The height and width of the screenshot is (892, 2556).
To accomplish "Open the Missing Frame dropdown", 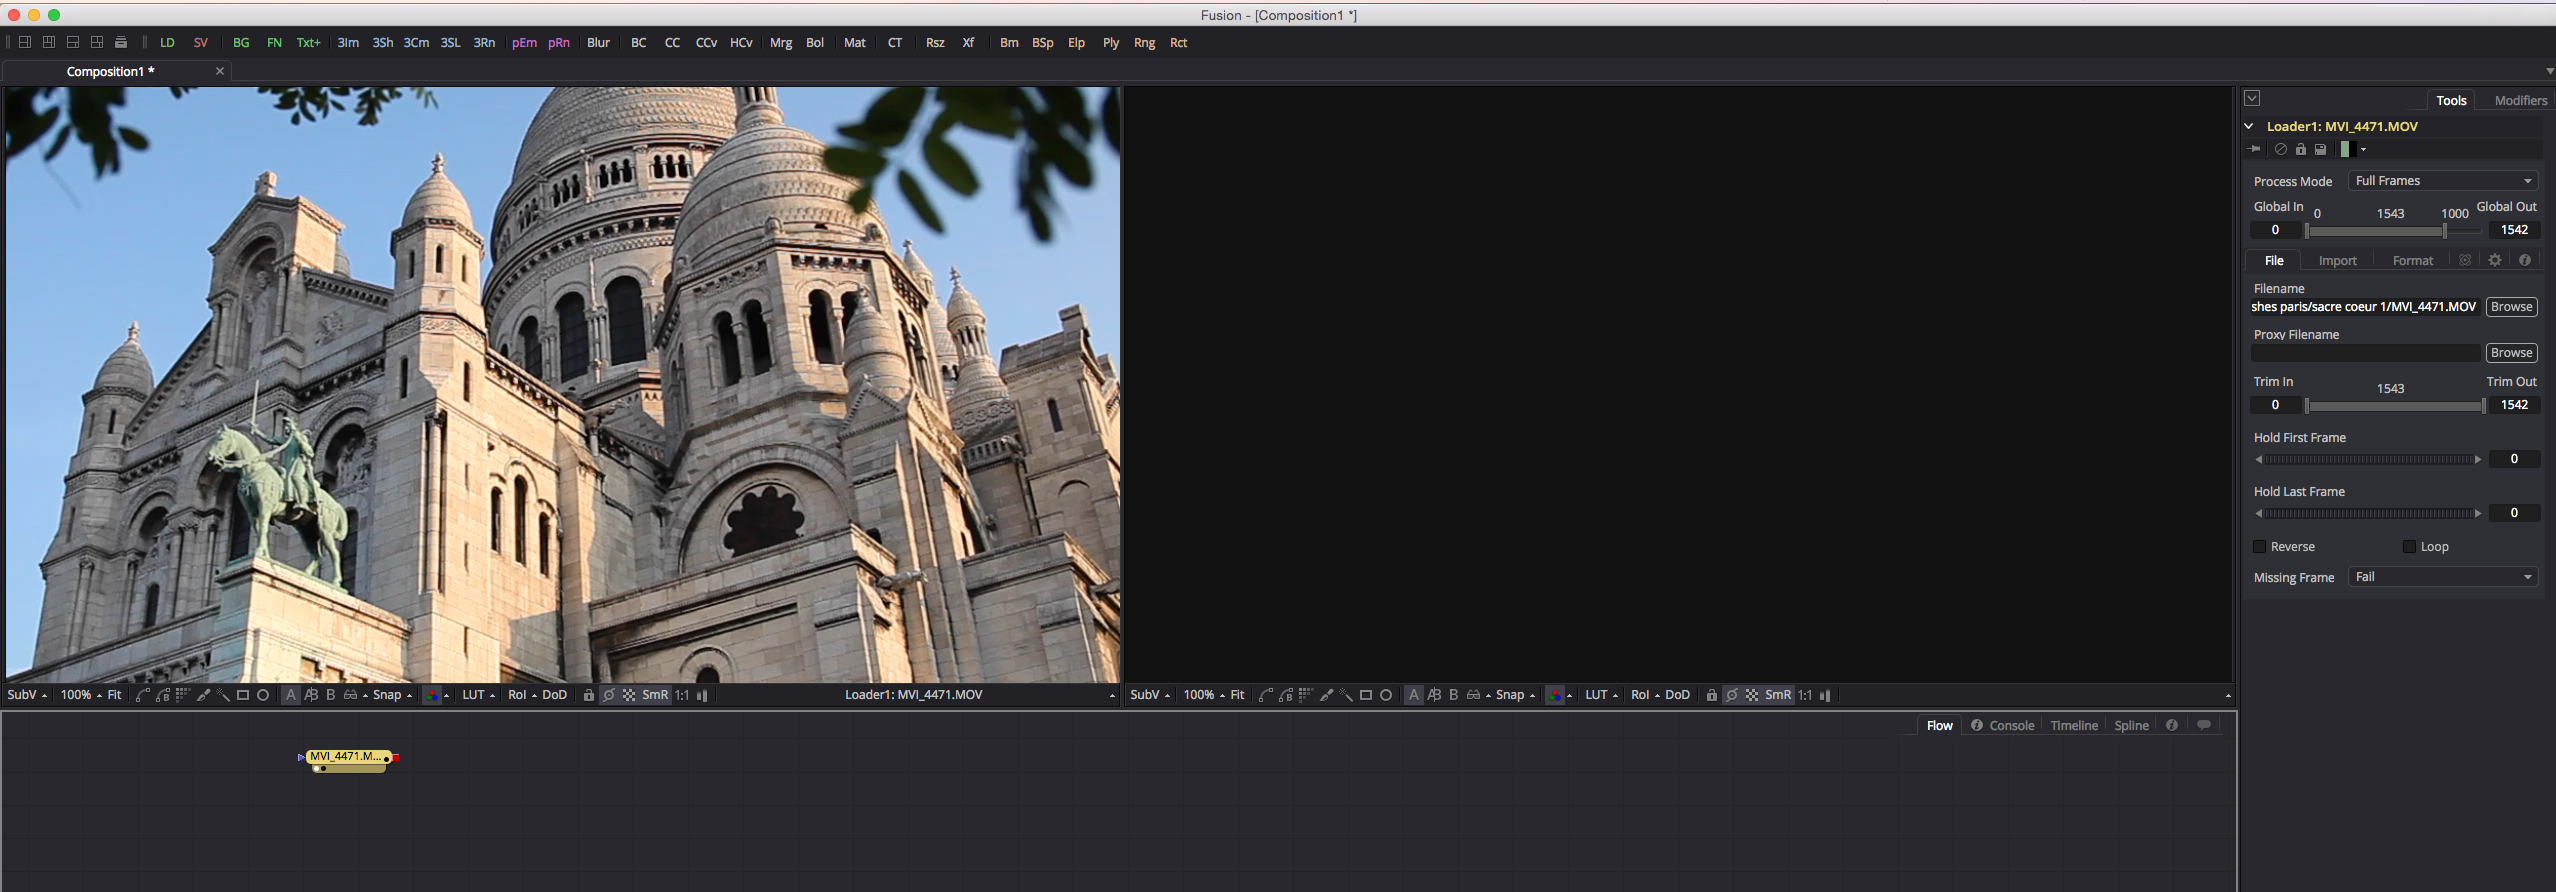I will (2441, 577).
